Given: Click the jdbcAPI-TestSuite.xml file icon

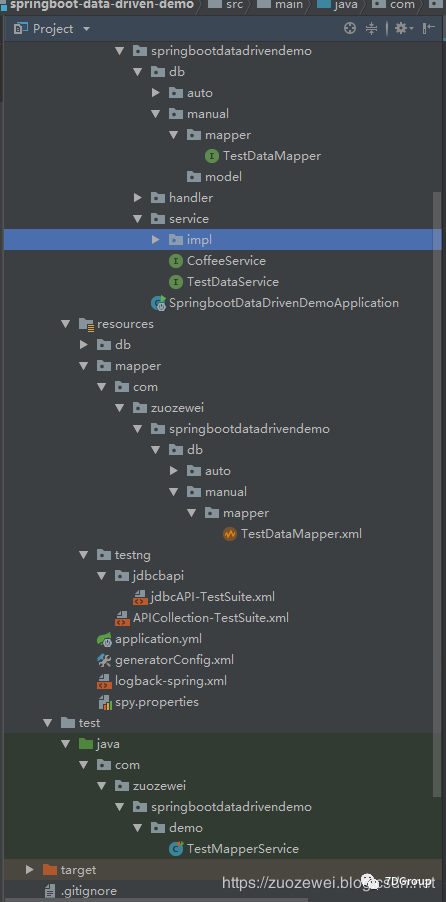Looking at the screenshot, I should pos(140,597).
